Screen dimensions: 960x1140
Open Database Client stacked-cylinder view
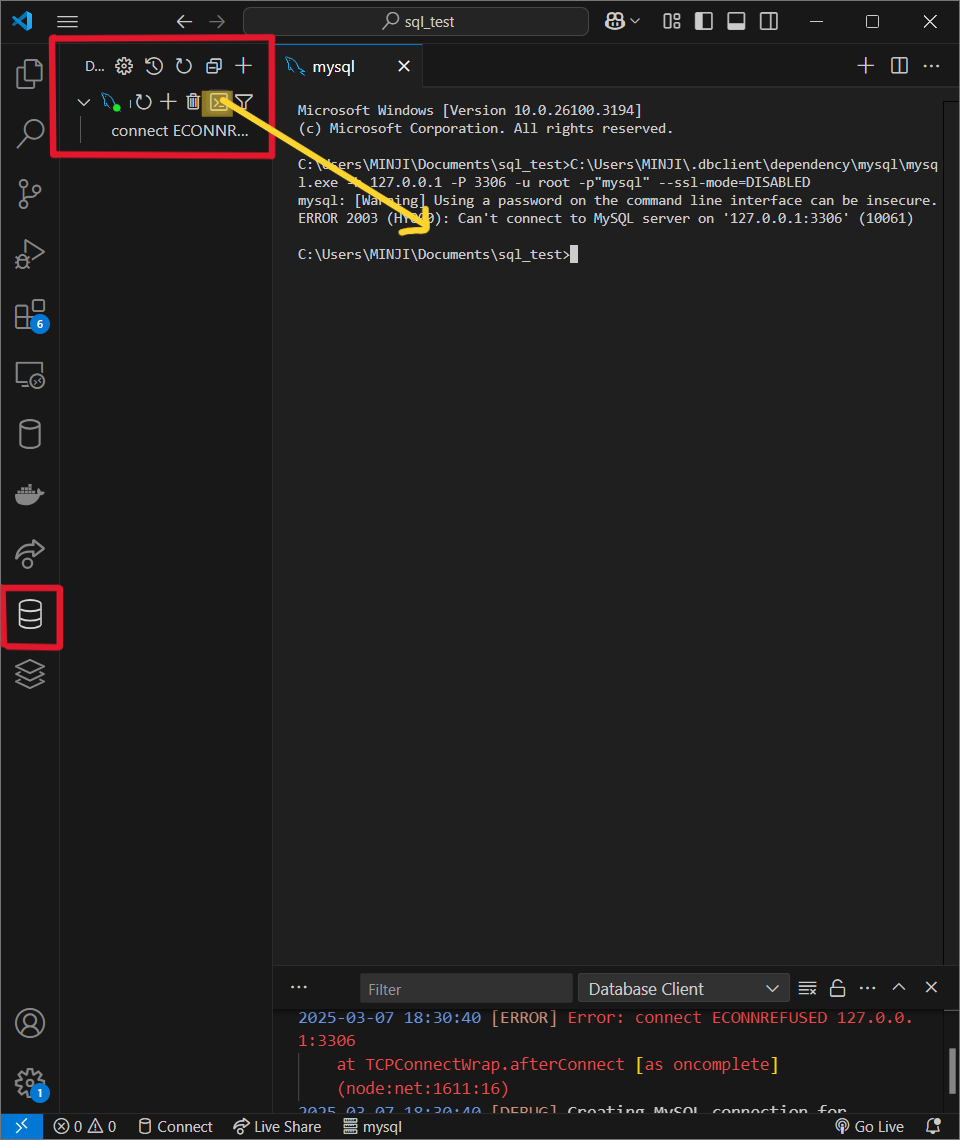tap(30, 615)
